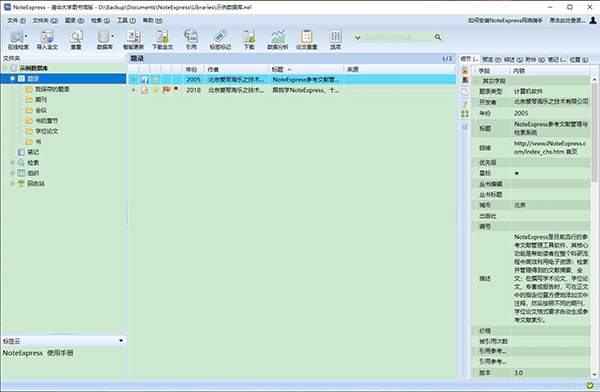
Task: Switch to the 预览 (P) tab
Action: coord(491,60)
